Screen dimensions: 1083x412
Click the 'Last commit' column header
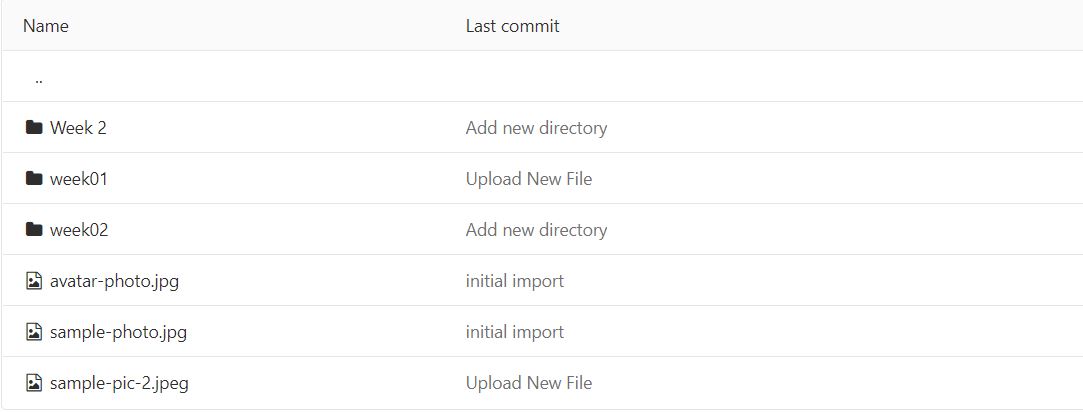(512, 26)
